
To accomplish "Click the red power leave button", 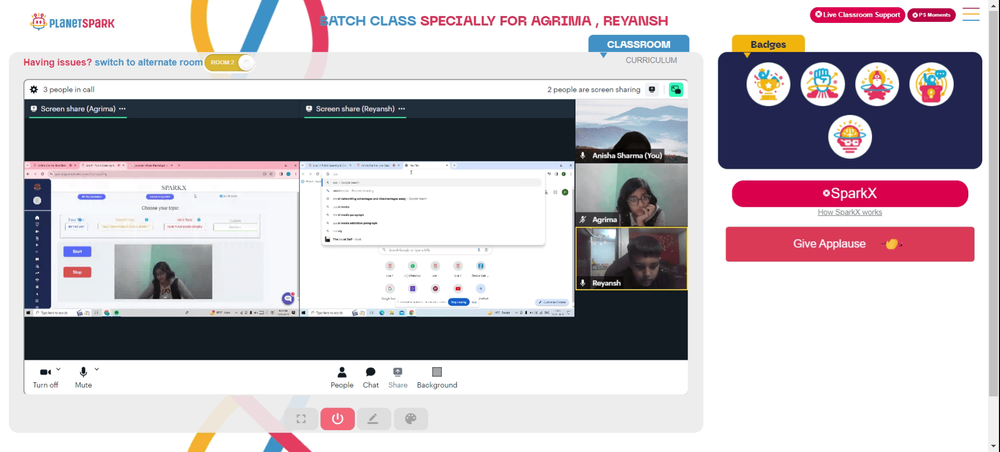I will 337,419.
